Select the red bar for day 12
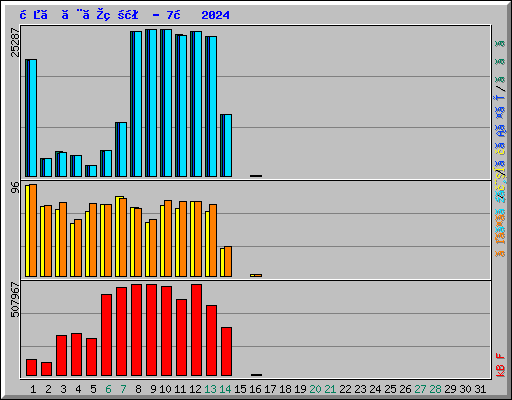Screen dimensions: 512x400 [196, 330]
